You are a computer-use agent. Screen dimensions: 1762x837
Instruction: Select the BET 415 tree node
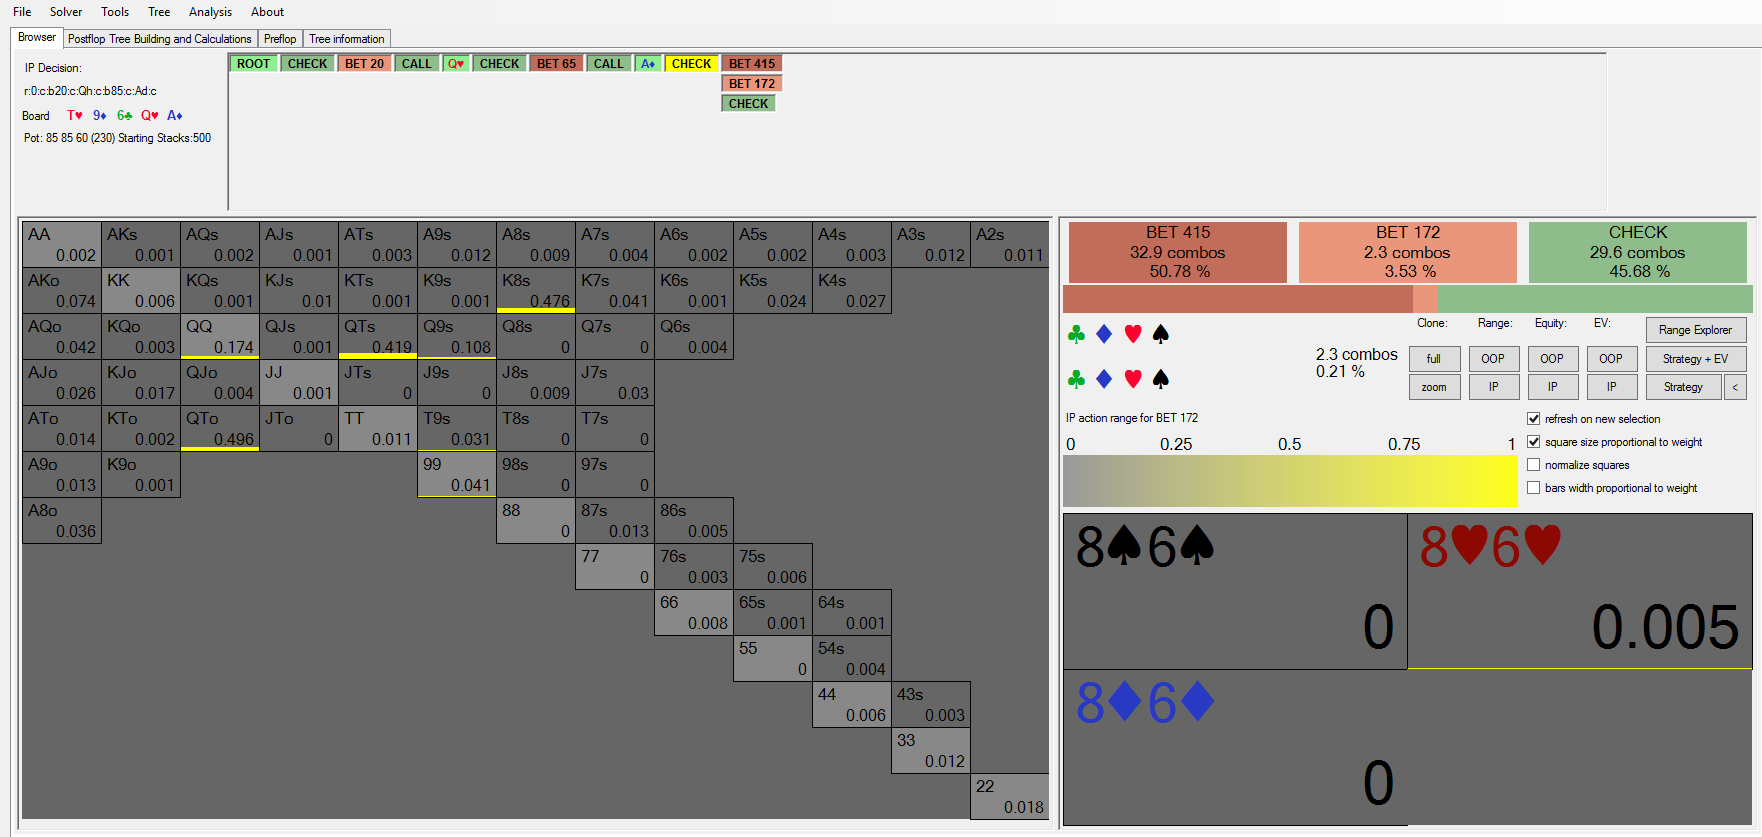(752, 64)
